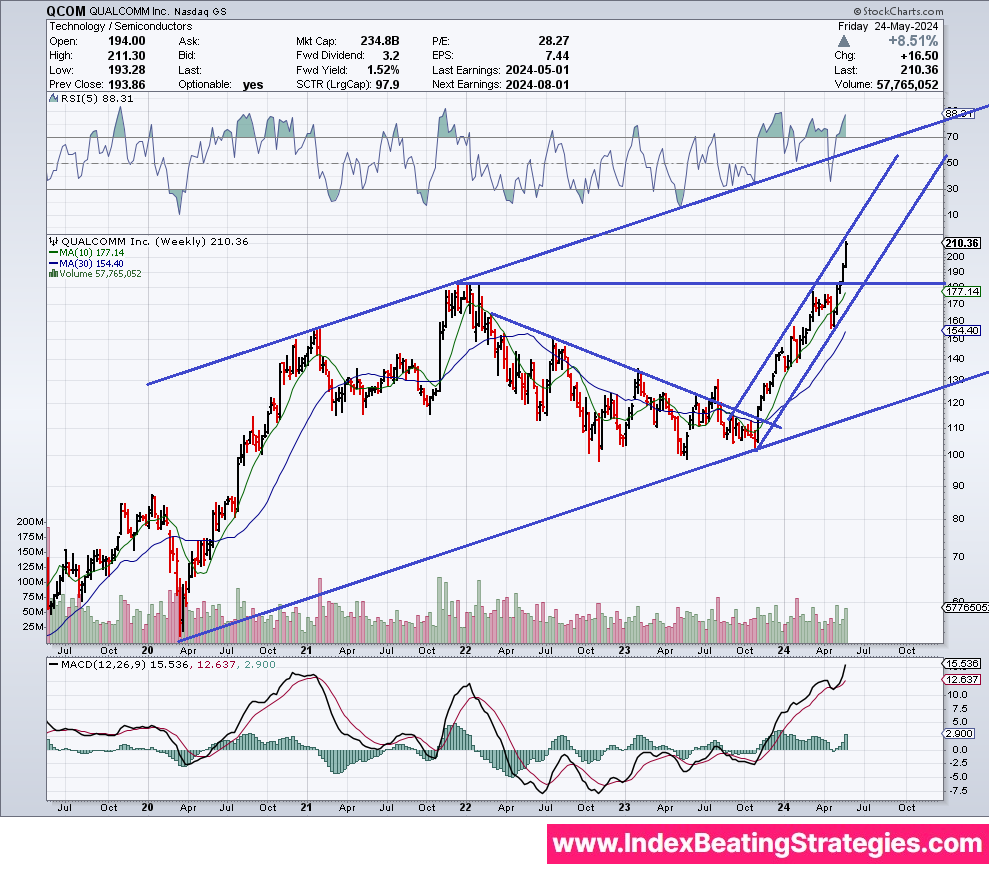Click the 177.14 moving average axis tag
This screenshot has height=875, width=1000.
pos(962,291)
